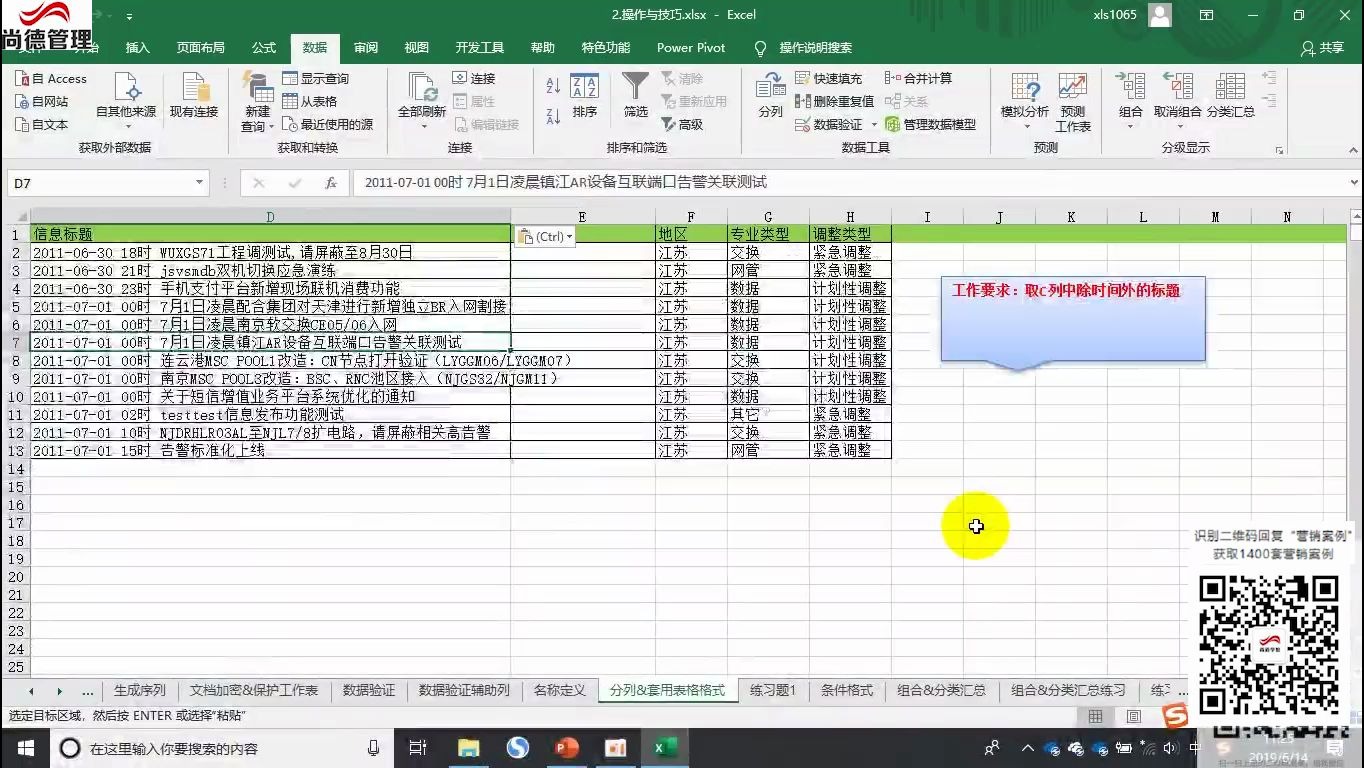
Task: Open advanced filter (高级)
Action: pyautogui.click(x=683, y=125)
